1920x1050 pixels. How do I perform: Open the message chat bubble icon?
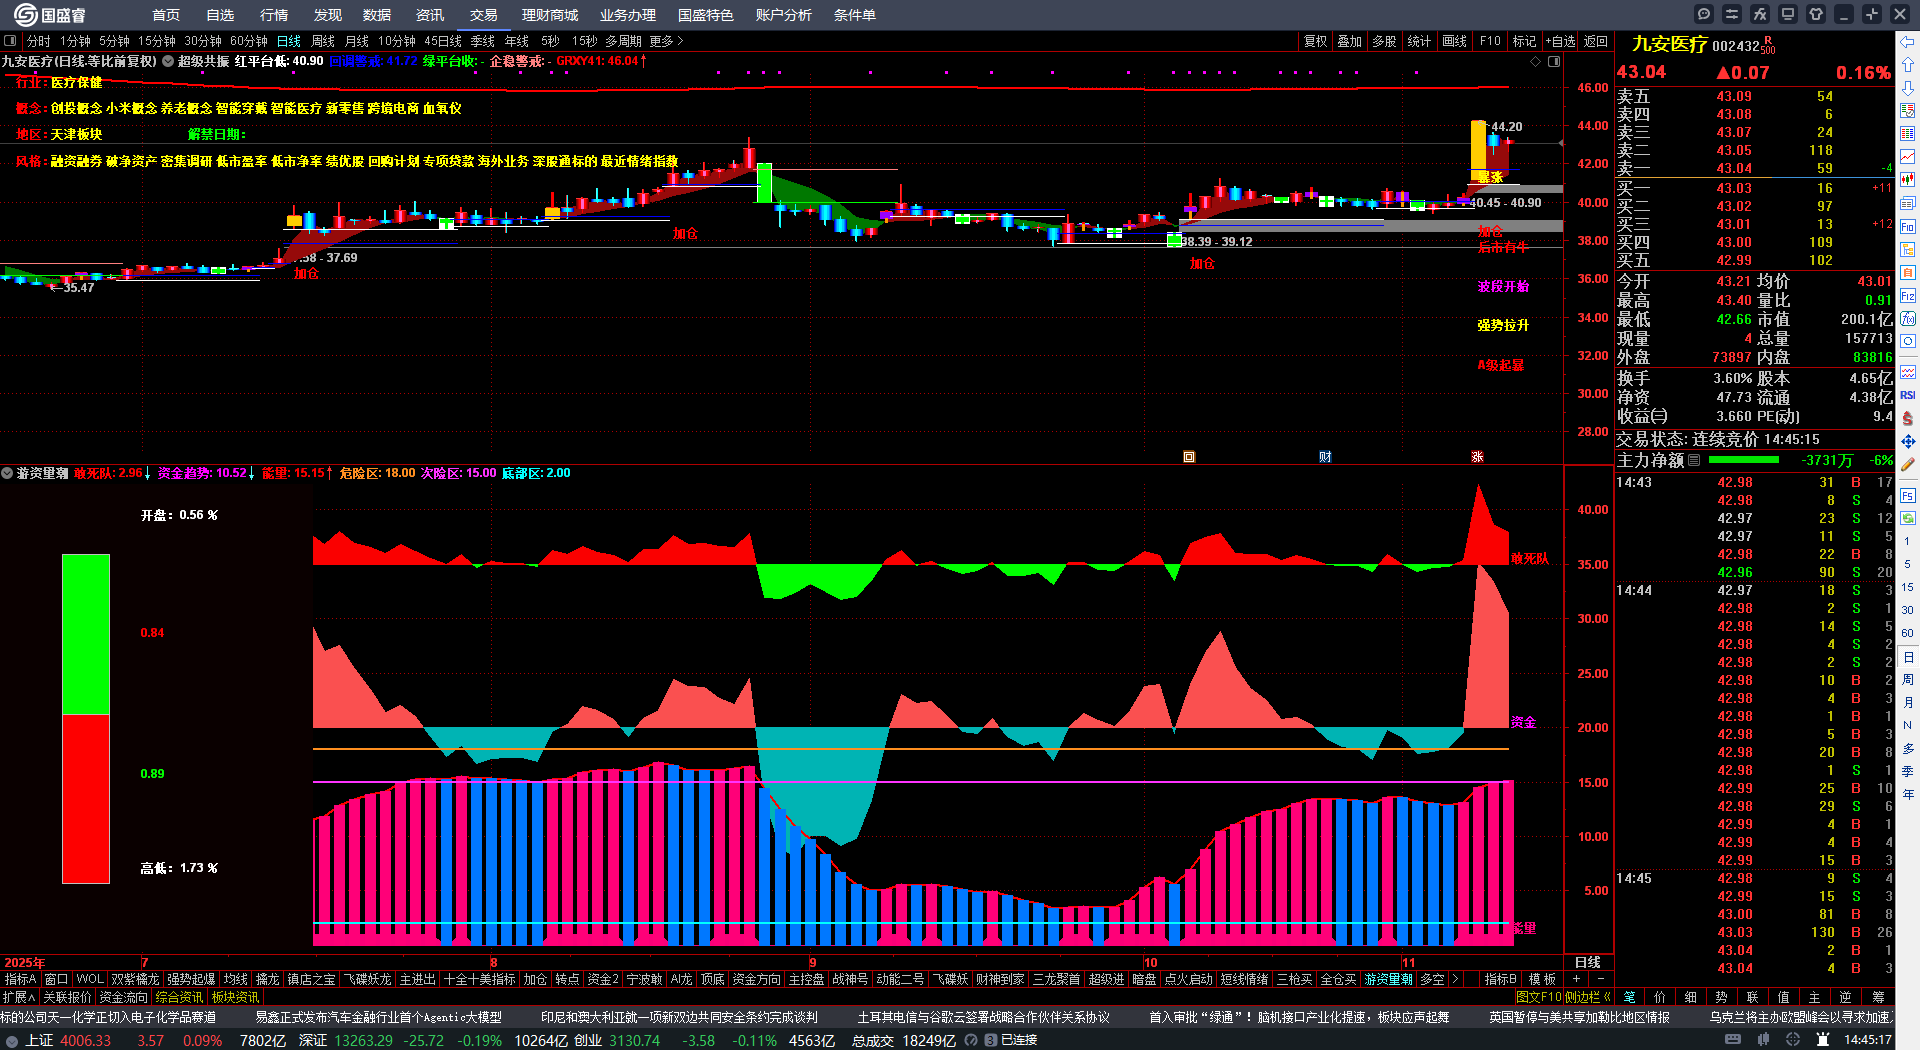tap(1704, 14)
